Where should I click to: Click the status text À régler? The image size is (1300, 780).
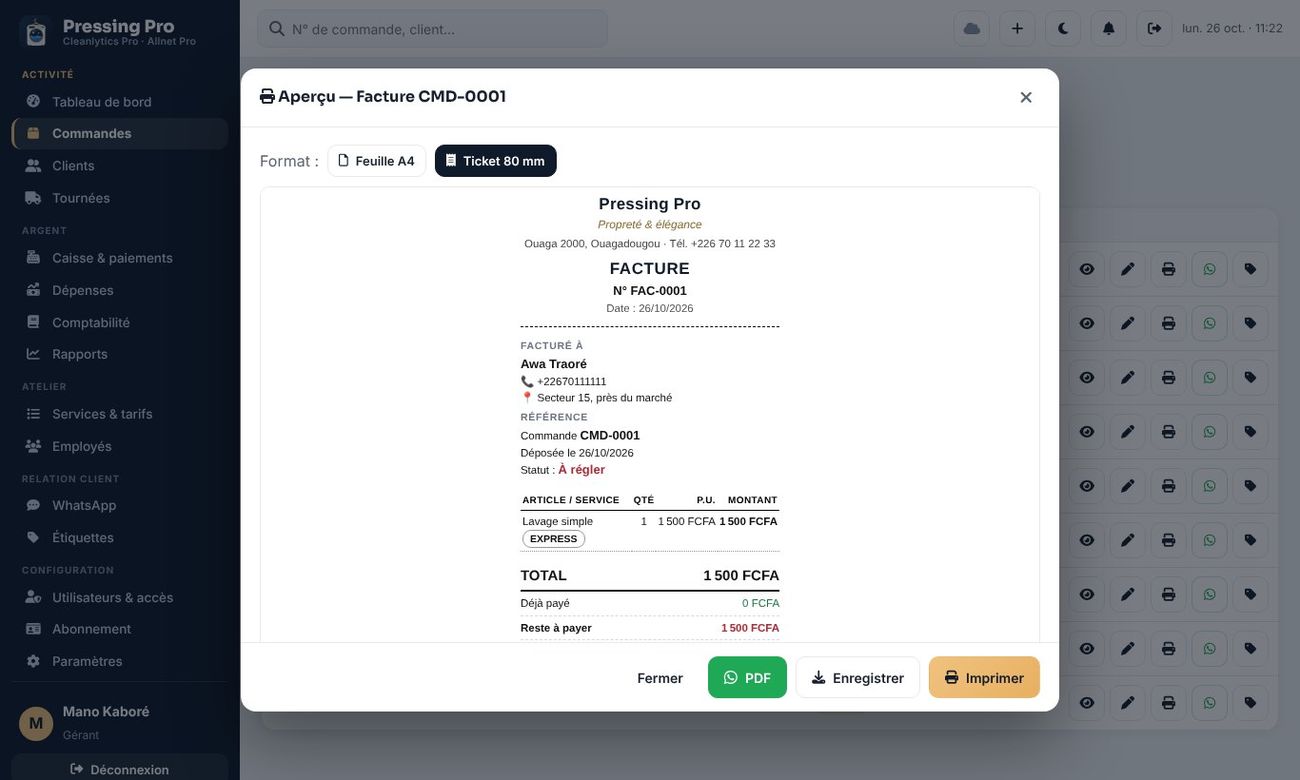[581, 470]
